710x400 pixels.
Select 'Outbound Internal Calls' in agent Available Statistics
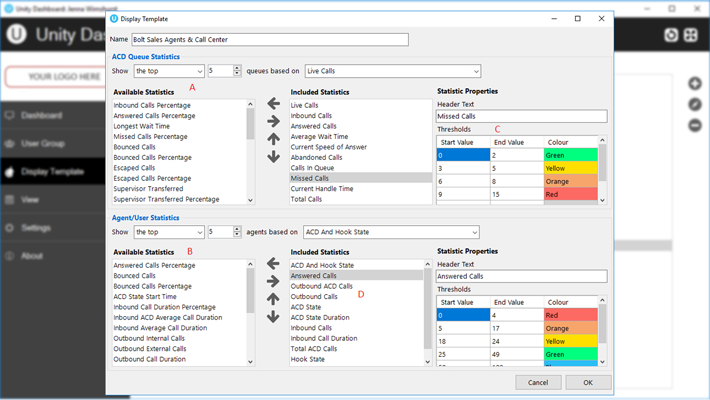pos(149,338)
